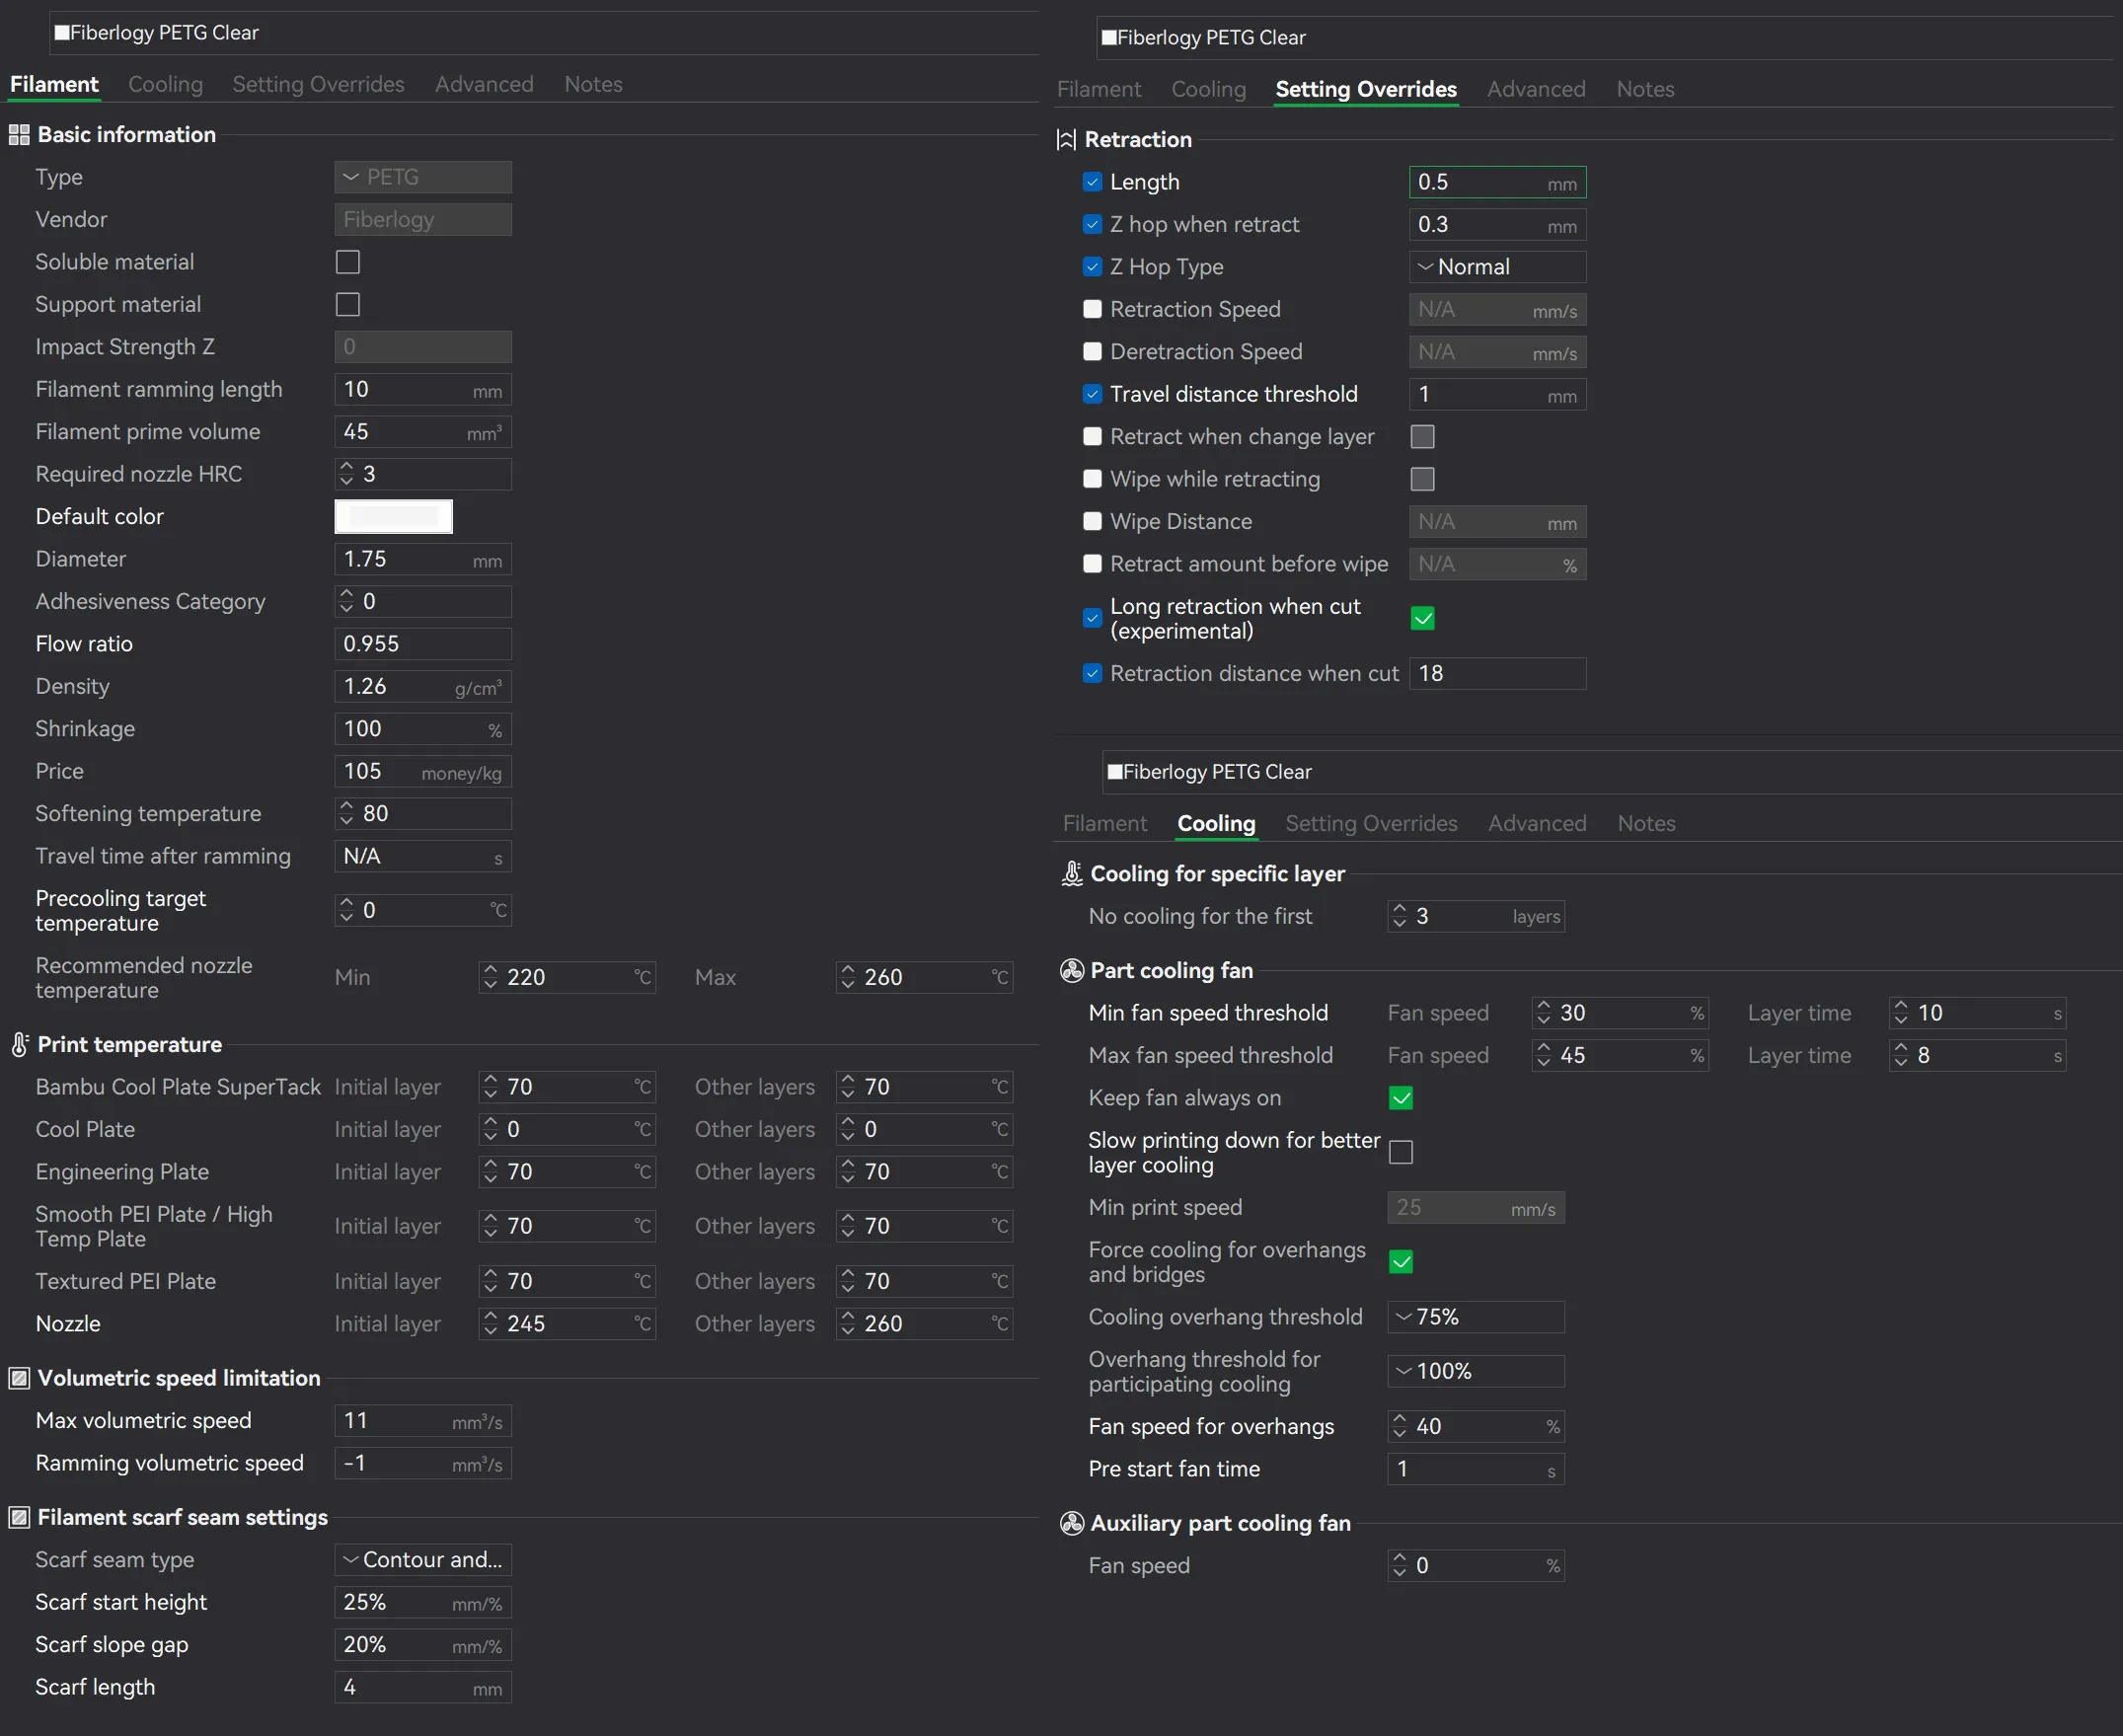Screen dimensions: 2123x1736
Task: Click the Setting Overrides tab in Cooling panel
Action: click(x=1371, y=824)
